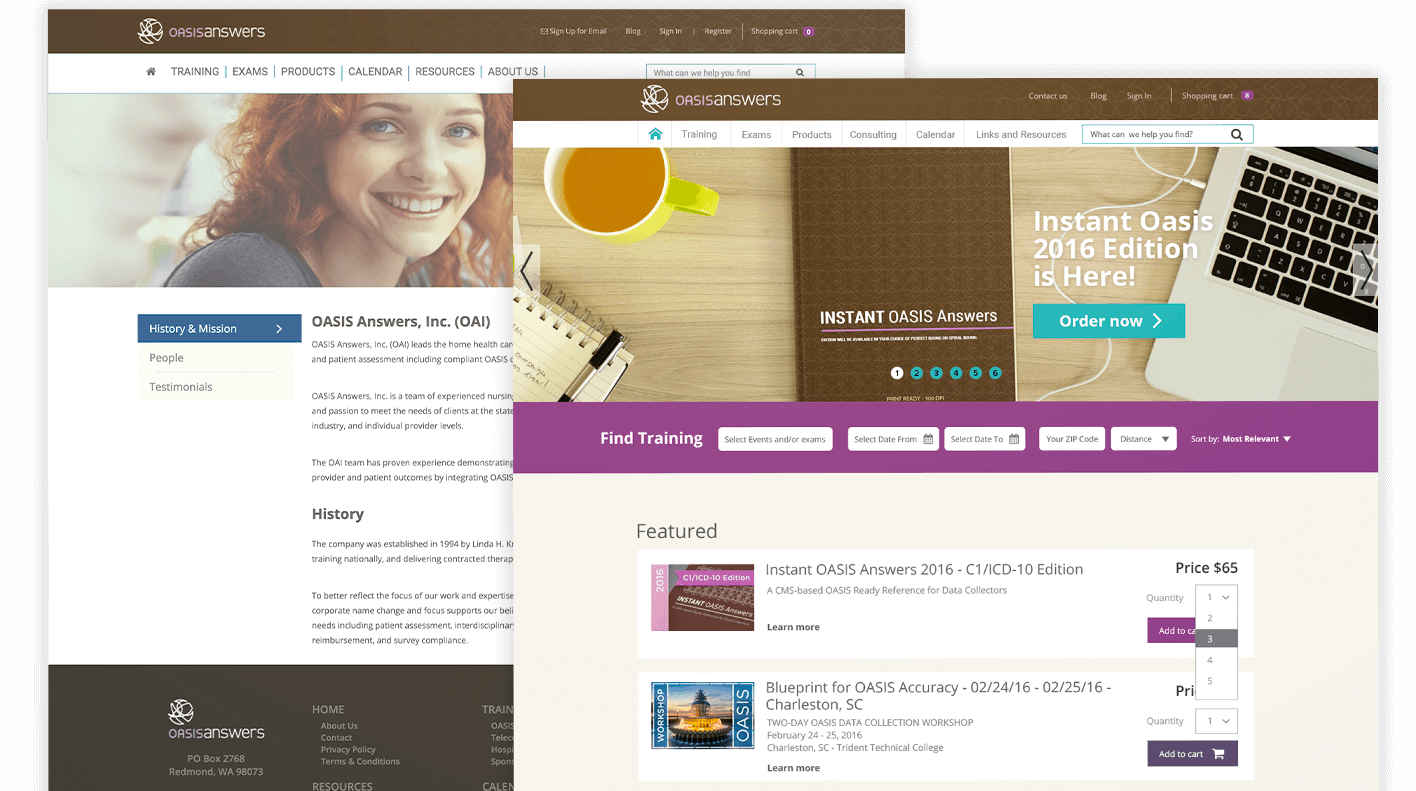Image resolution: width=1416 pixels, height=791 pixels.
Task: Open the Training menu in the front window
Action: (x=699, y=134)
